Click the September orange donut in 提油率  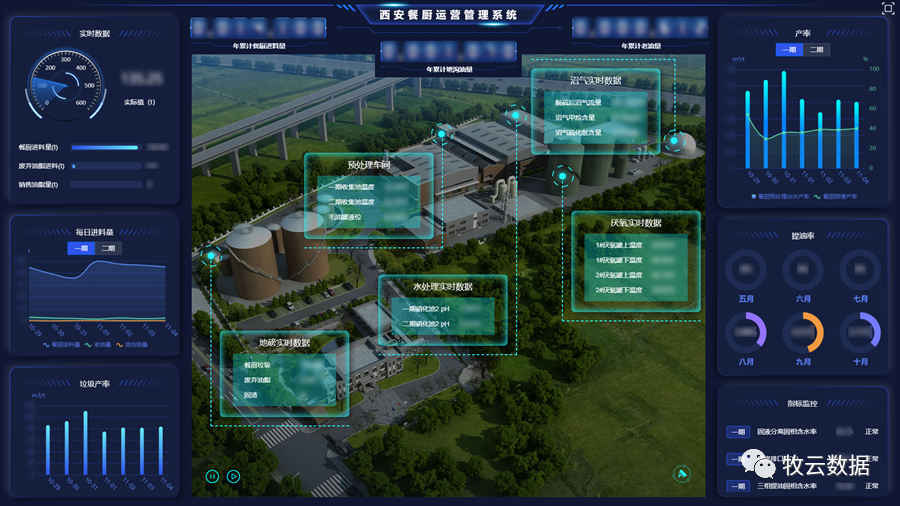tap(803, 331)
